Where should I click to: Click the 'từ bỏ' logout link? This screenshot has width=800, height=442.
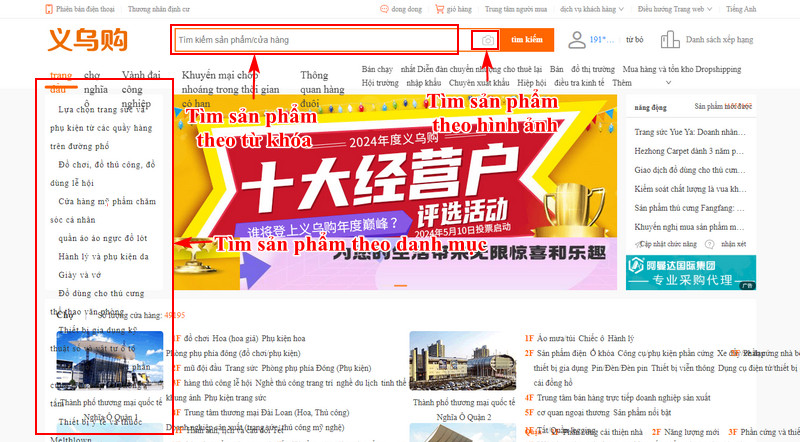tap(635, 40)
